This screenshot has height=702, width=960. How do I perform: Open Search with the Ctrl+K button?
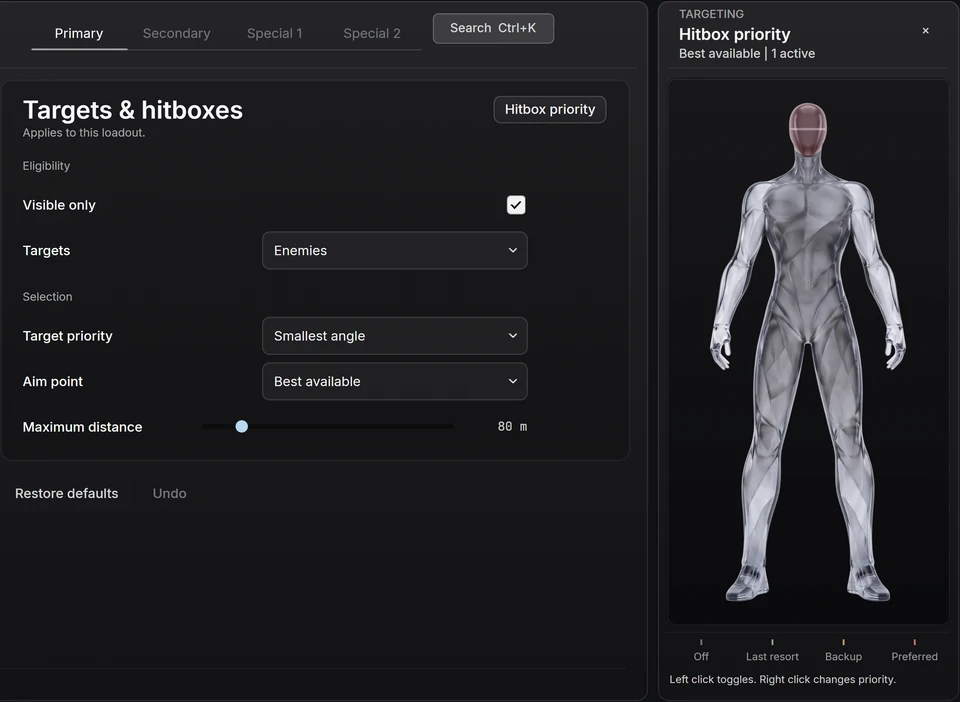click(493, 28)
